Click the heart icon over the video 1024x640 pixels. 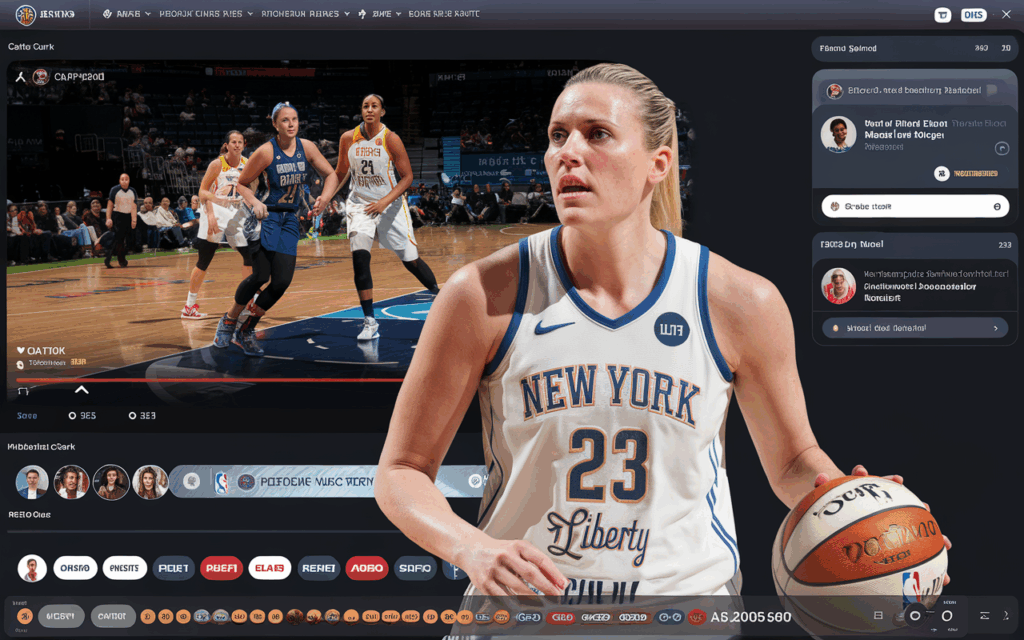(x=20, y=350)
